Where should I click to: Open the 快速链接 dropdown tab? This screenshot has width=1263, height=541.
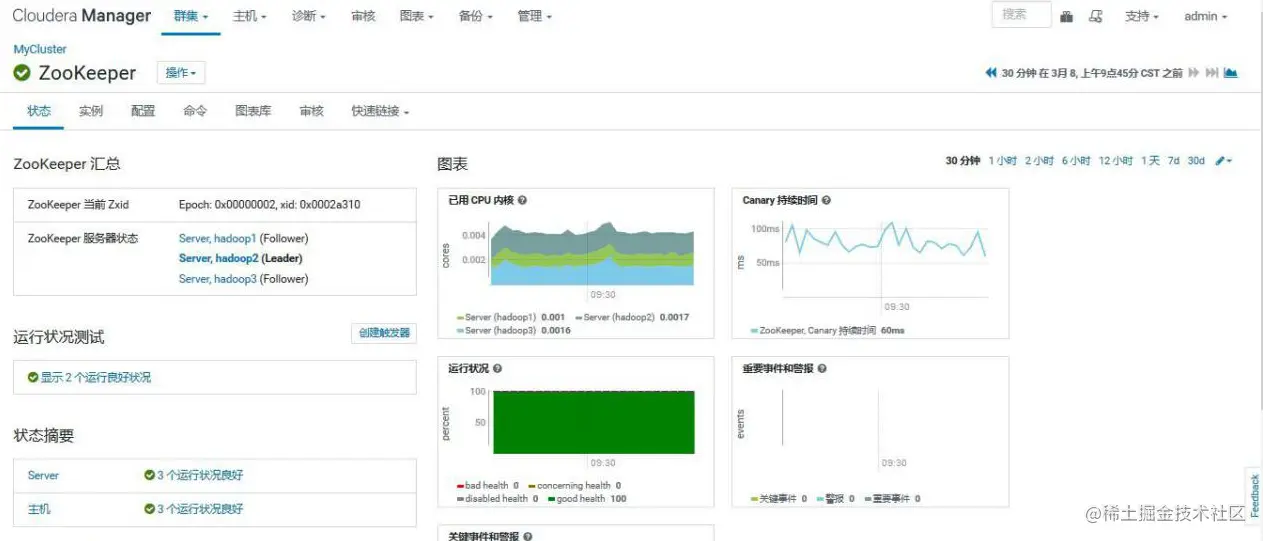(x=380, y=111)
